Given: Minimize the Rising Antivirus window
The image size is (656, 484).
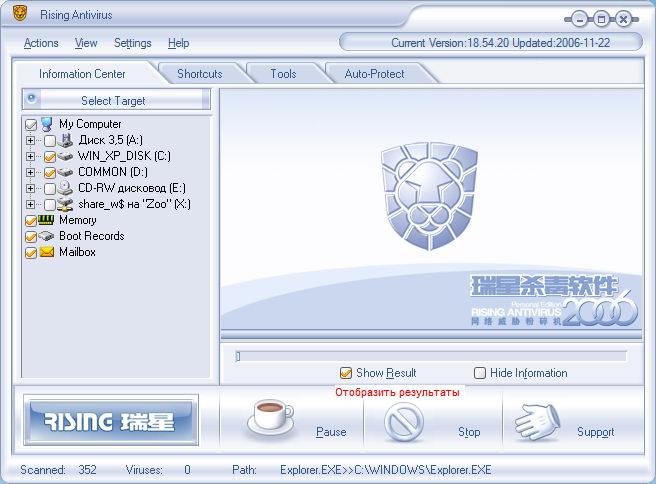Looking at the screenshot, I should pos(579,19).
